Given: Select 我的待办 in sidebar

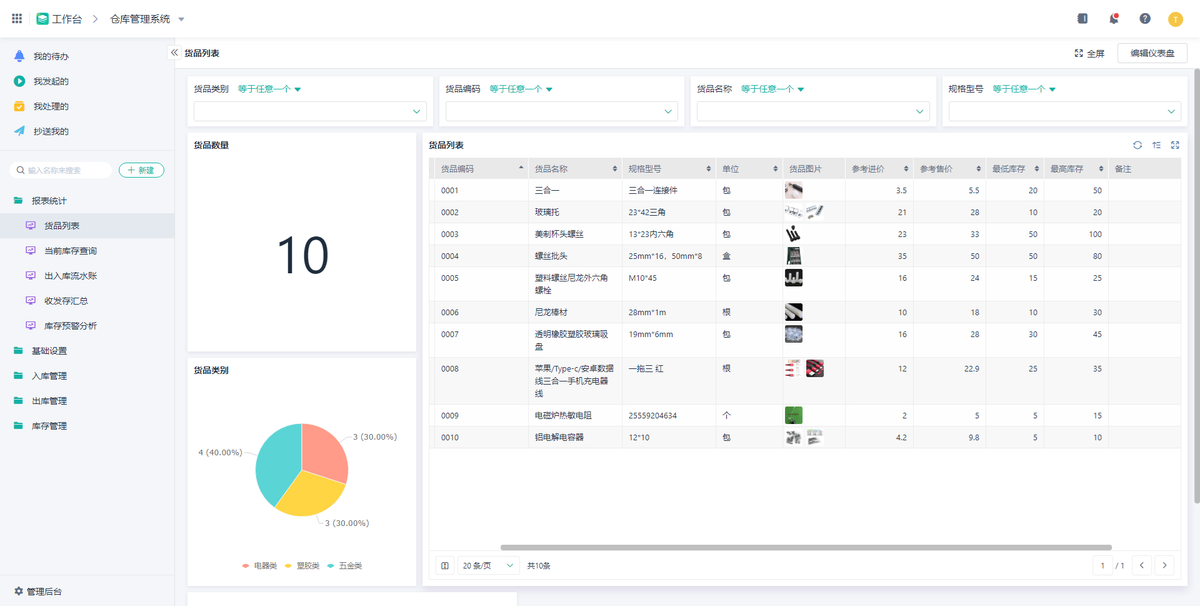Looking at the screenshot, I should pos(50,57).
